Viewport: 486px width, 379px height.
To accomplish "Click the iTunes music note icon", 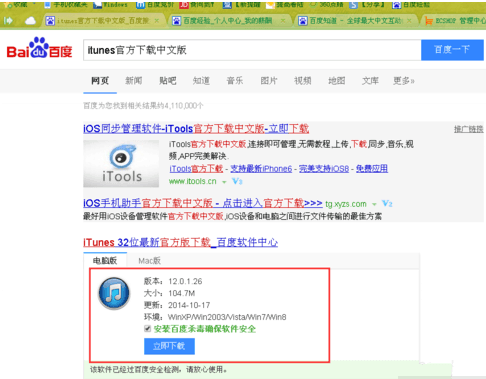I will (114, 293).
